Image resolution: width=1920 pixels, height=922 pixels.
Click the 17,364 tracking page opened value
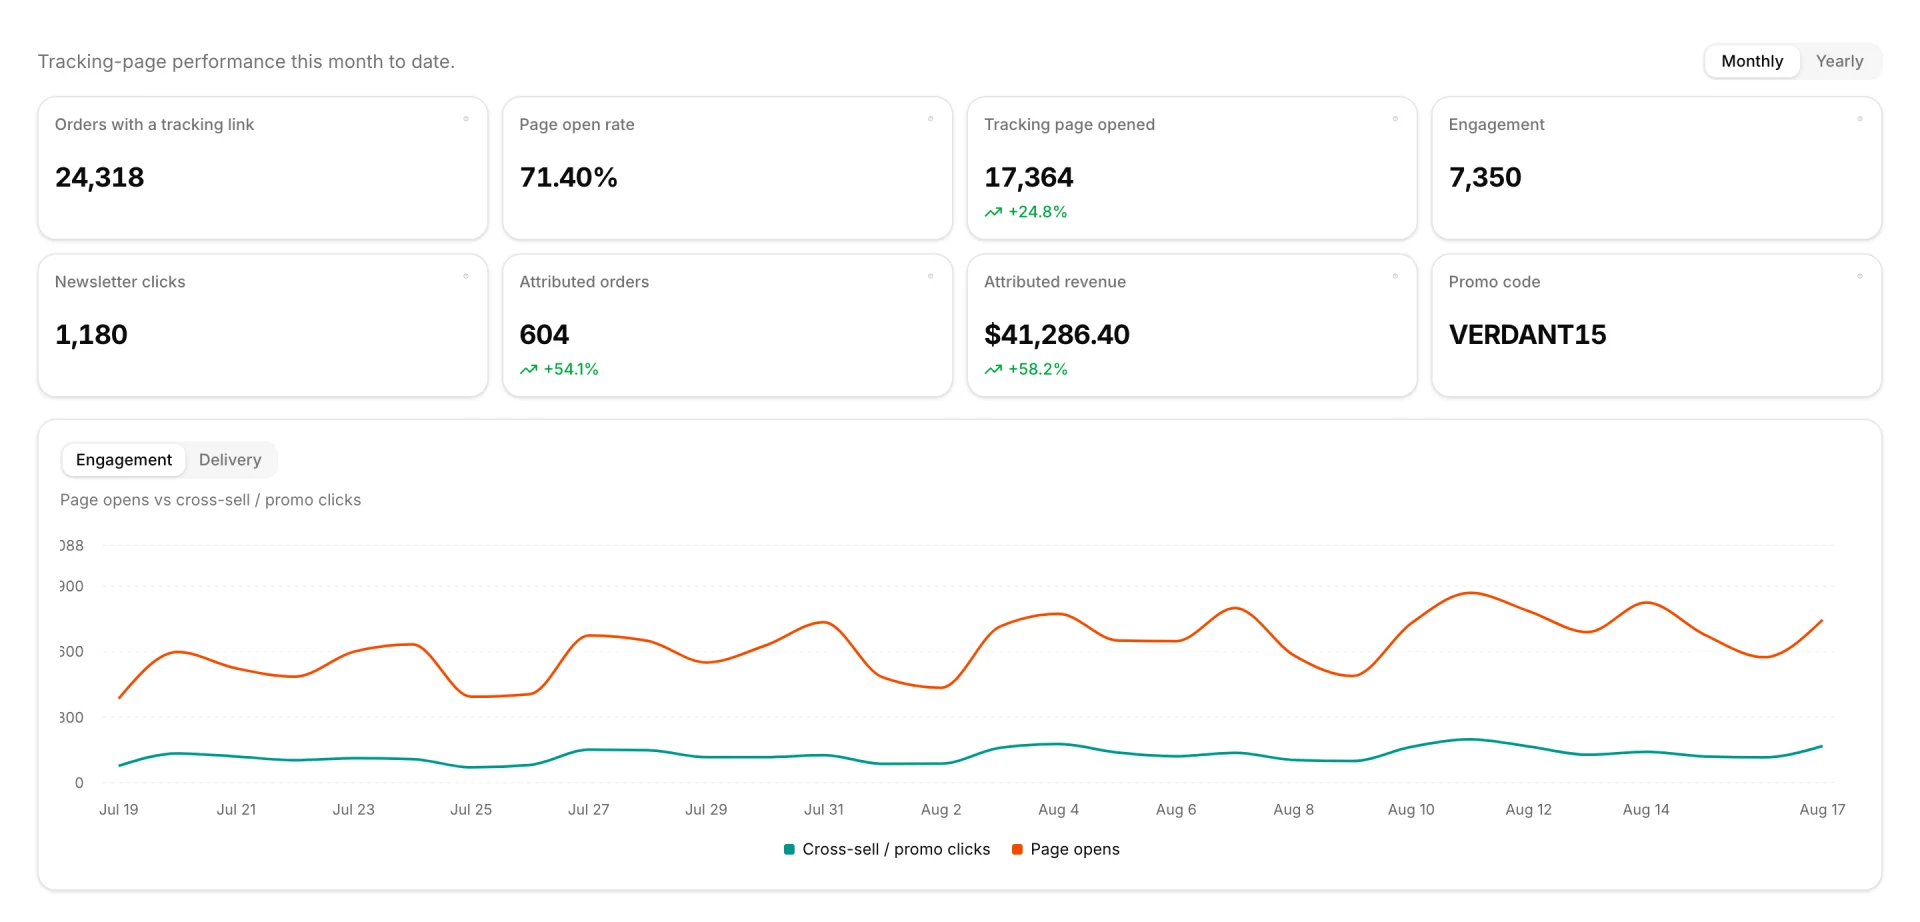point(1028,177)
